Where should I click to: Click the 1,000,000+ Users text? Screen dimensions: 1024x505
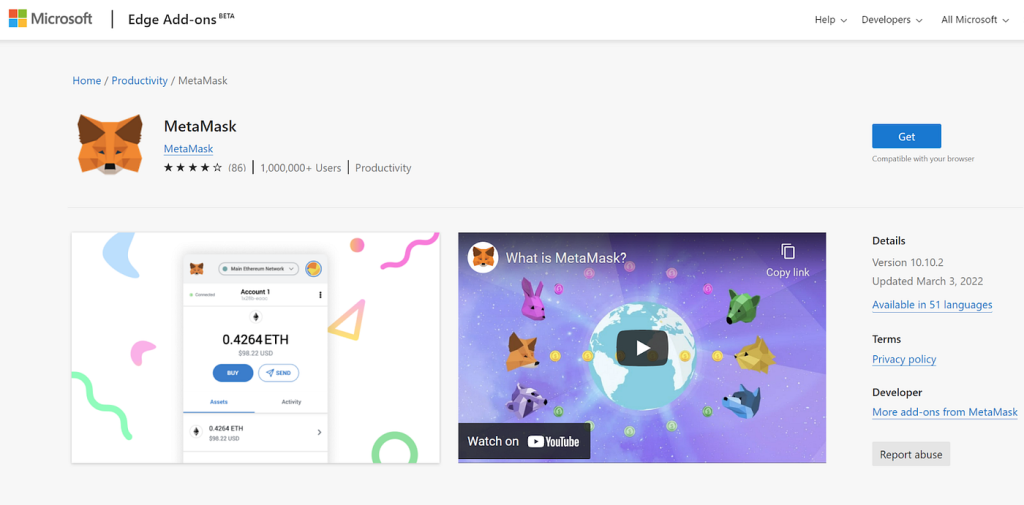300,168
